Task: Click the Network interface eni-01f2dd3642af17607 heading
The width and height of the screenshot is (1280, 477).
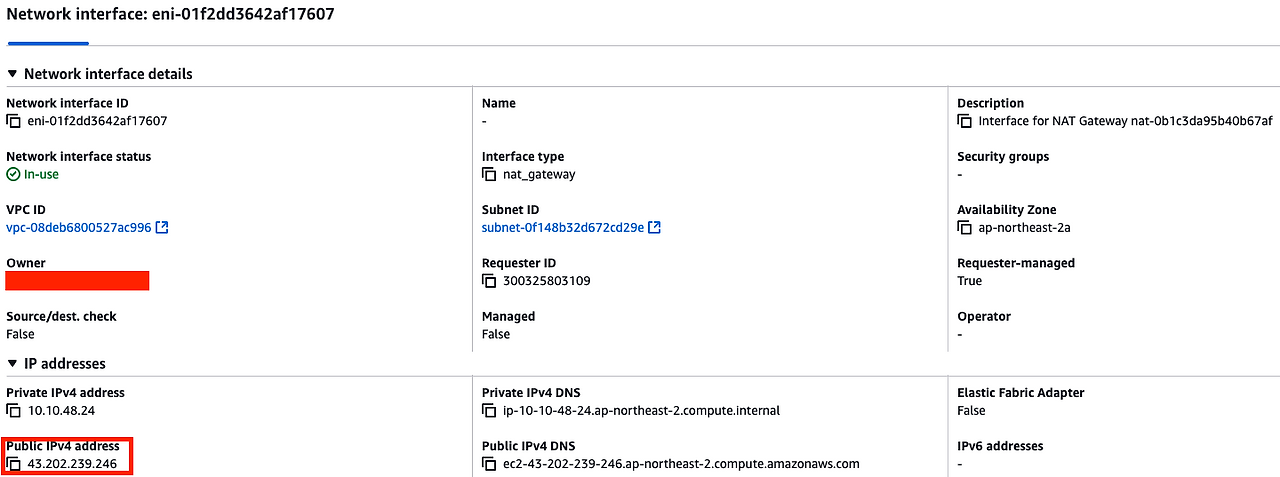Action: pyautogui.click(x=171, y=14)
